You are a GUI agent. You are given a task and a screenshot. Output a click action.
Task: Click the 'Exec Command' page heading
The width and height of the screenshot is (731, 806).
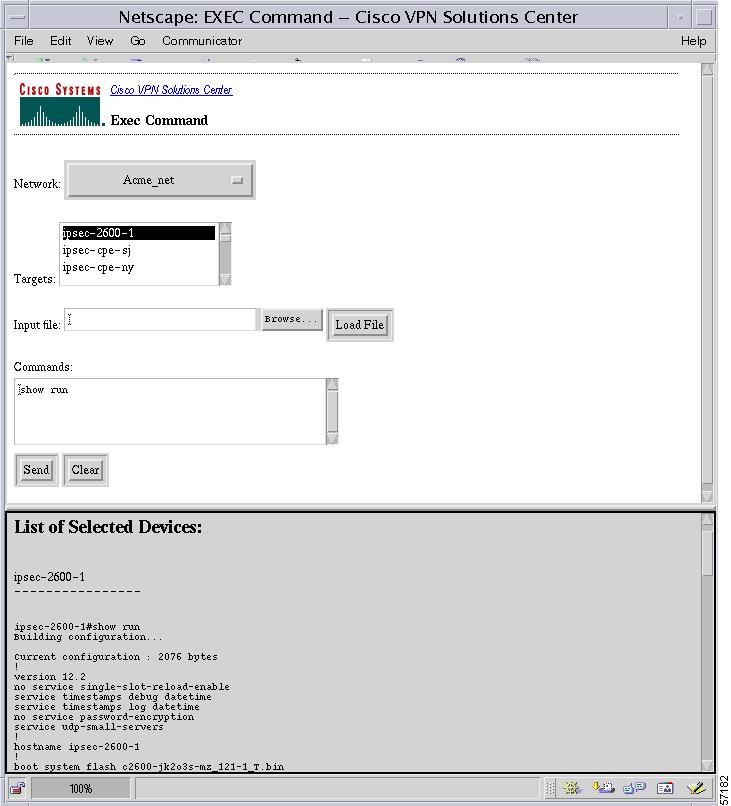(x=159, y=120)
